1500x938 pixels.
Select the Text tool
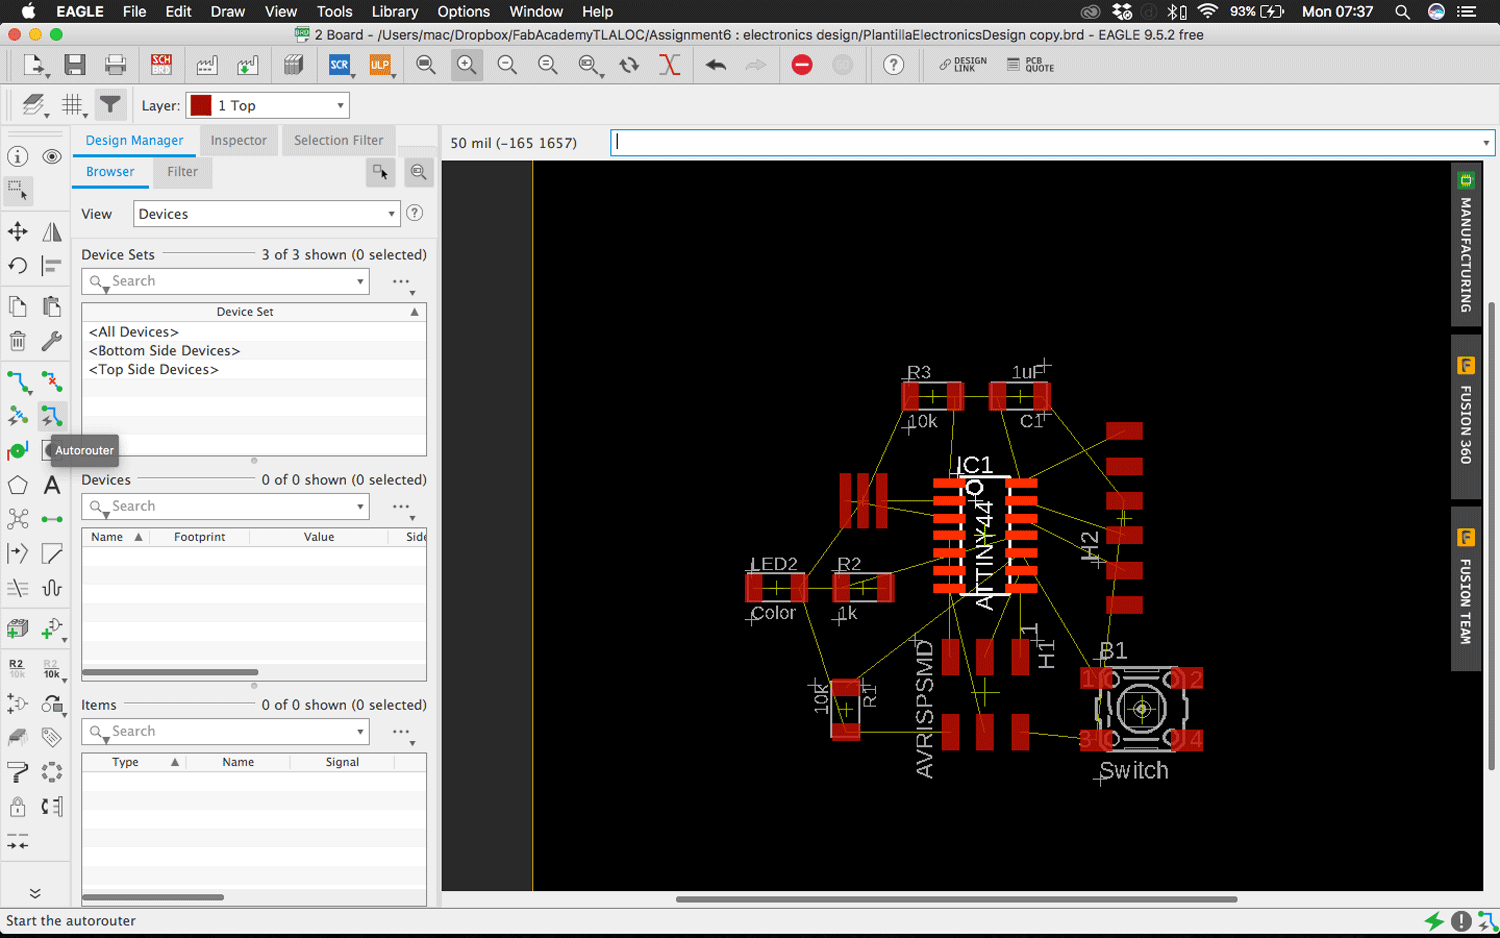pyautogui.click(x=52, y=485)
